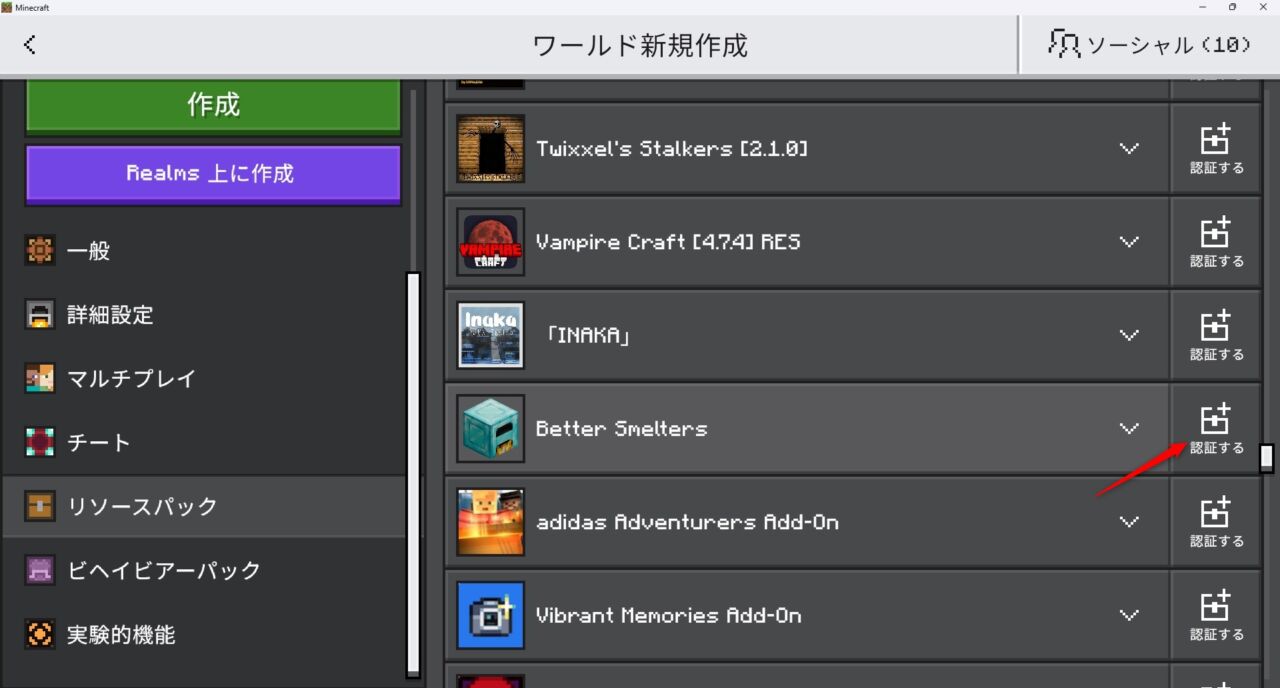Open the マルチプレイ settings tab
This screenshot has width=1280, height=688.
point(204,379)
